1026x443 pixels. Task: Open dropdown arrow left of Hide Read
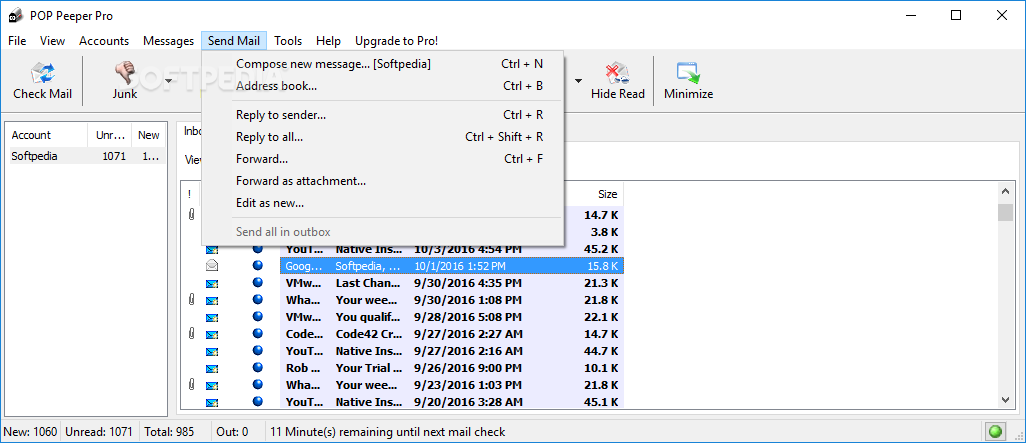click(x=578, y=81)
